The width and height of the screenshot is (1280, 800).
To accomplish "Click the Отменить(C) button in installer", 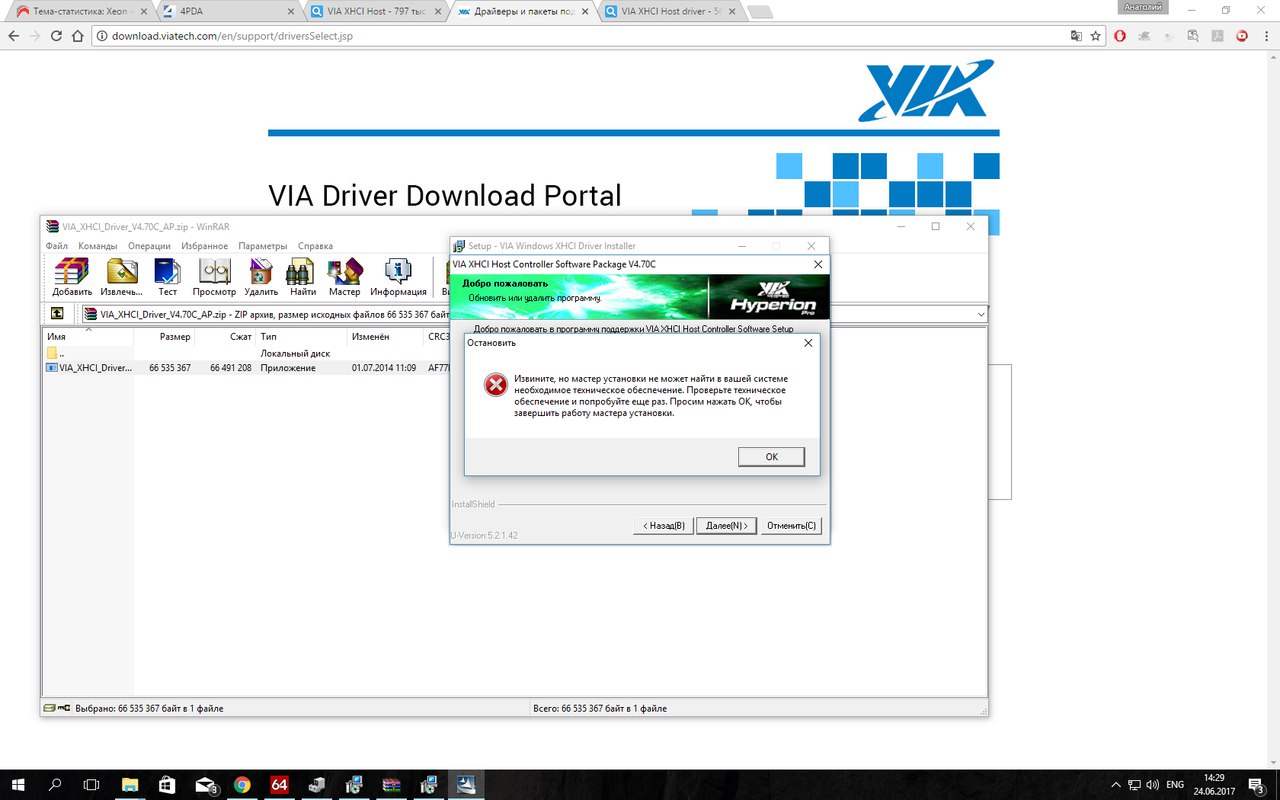I will pos(791,526).
